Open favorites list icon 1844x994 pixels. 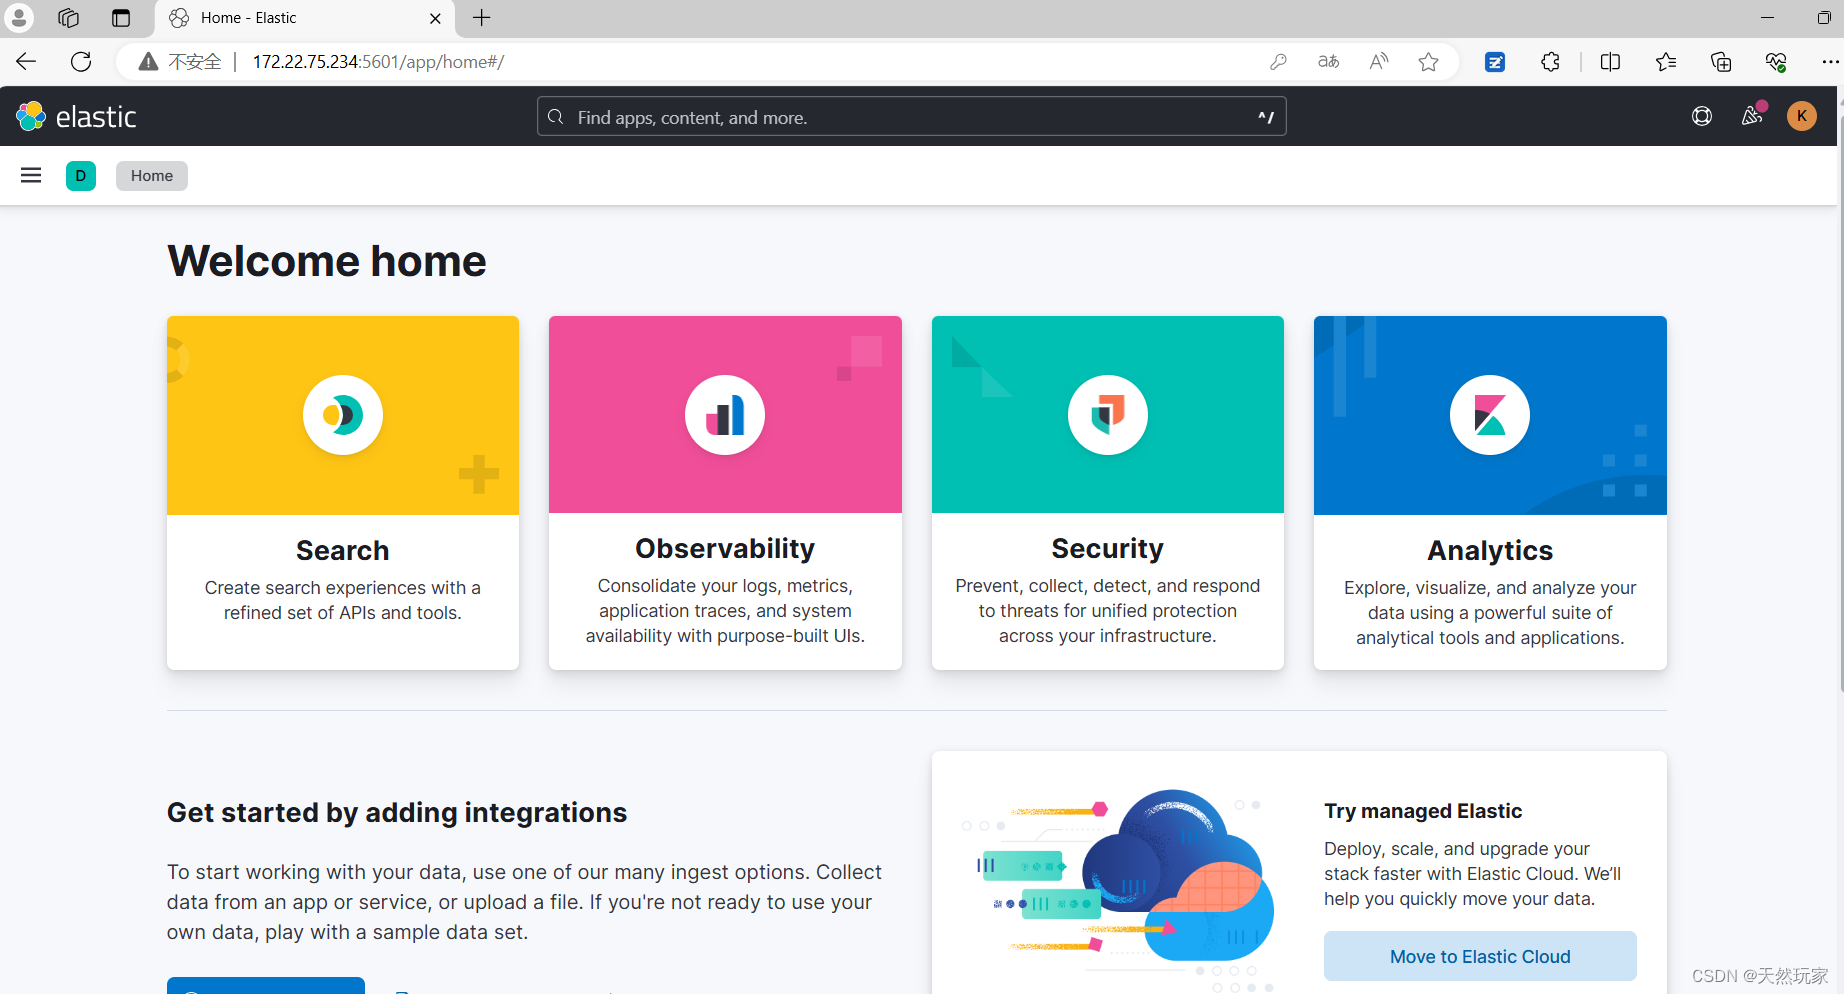point(1666,62)
